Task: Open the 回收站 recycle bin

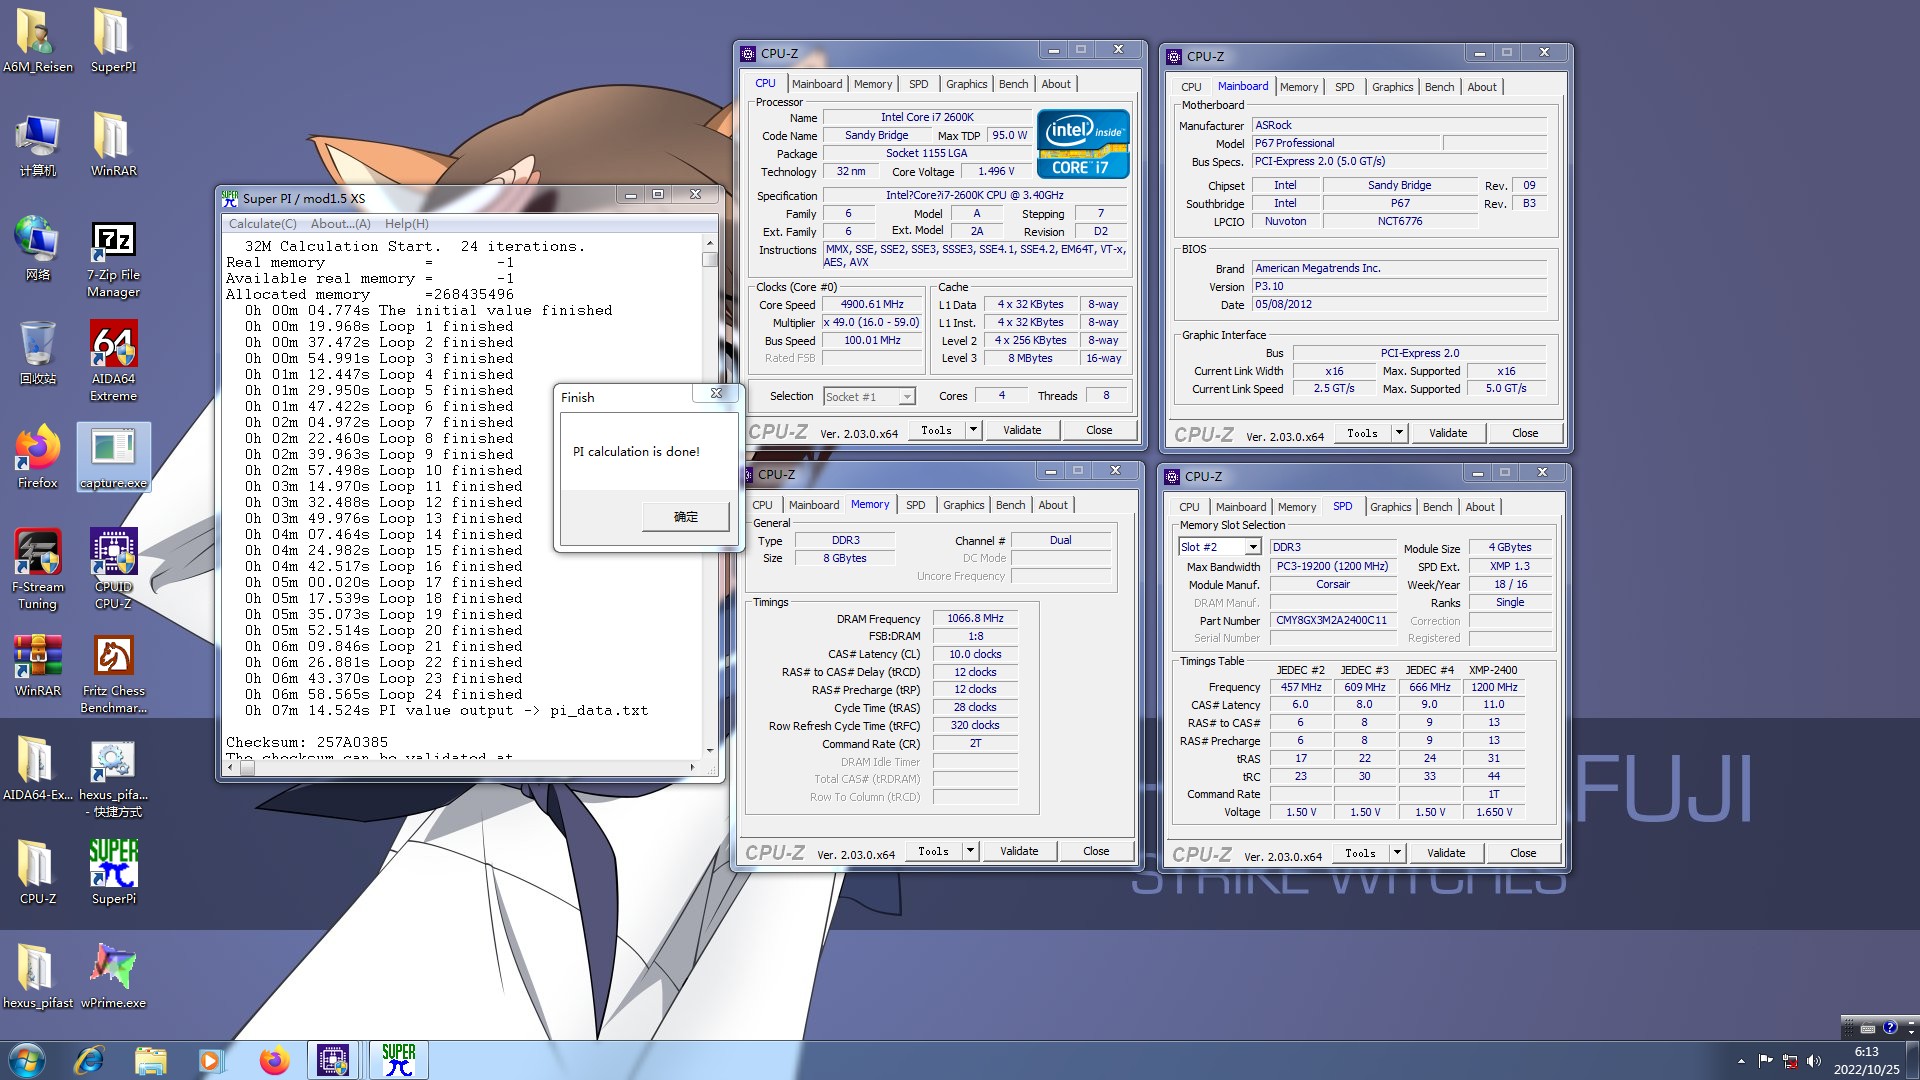Action: (38, 352)
